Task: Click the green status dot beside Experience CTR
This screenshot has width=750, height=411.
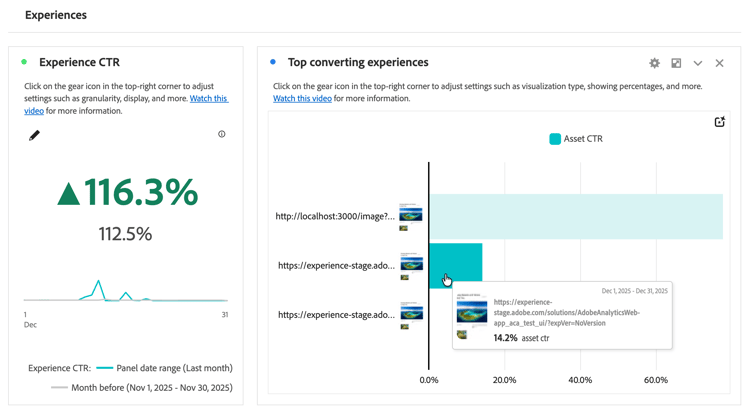Action: click(x=24, y=62)
